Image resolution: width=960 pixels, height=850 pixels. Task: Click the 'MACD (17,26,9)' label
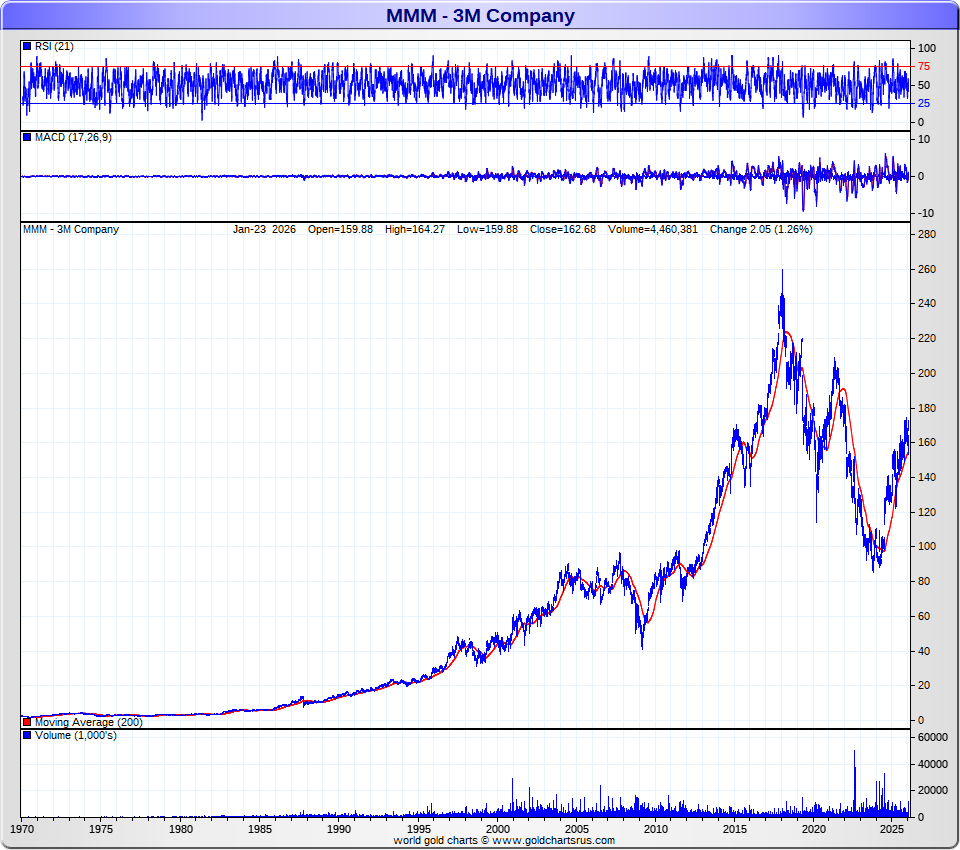point(73,137)
